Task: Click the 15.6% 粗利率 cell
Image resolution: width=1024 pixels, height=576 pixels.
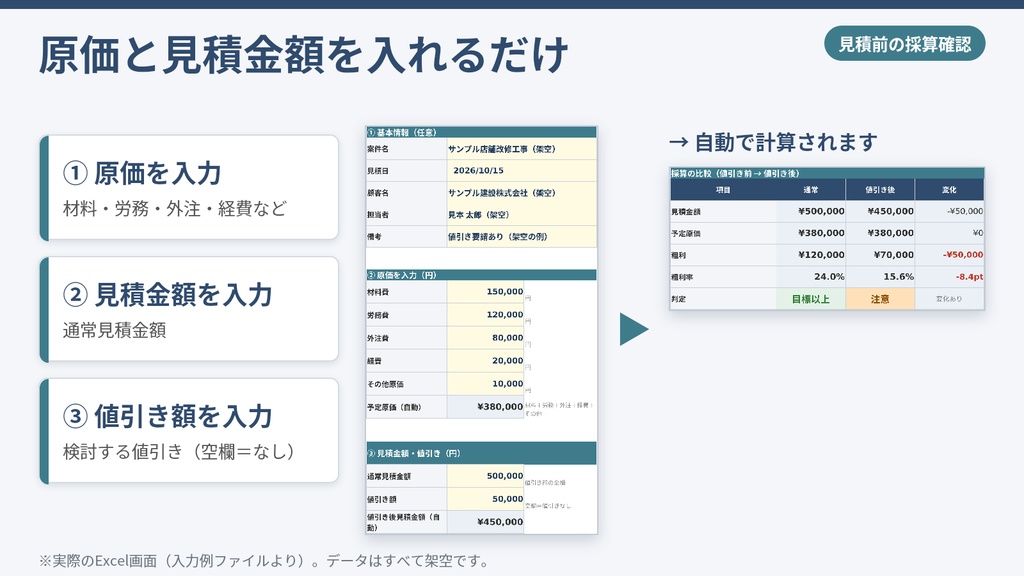Action: click(880, 276)
